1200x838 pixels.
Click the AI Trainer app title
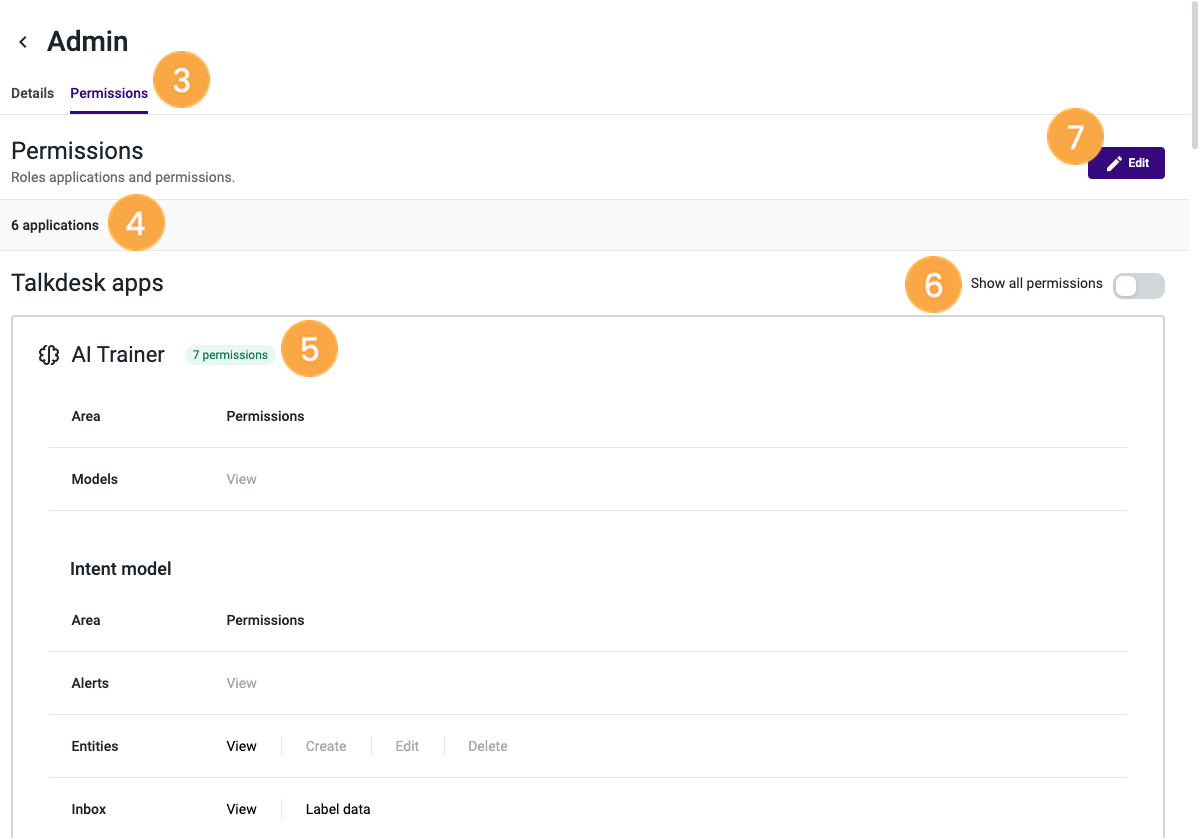[118, 355]
